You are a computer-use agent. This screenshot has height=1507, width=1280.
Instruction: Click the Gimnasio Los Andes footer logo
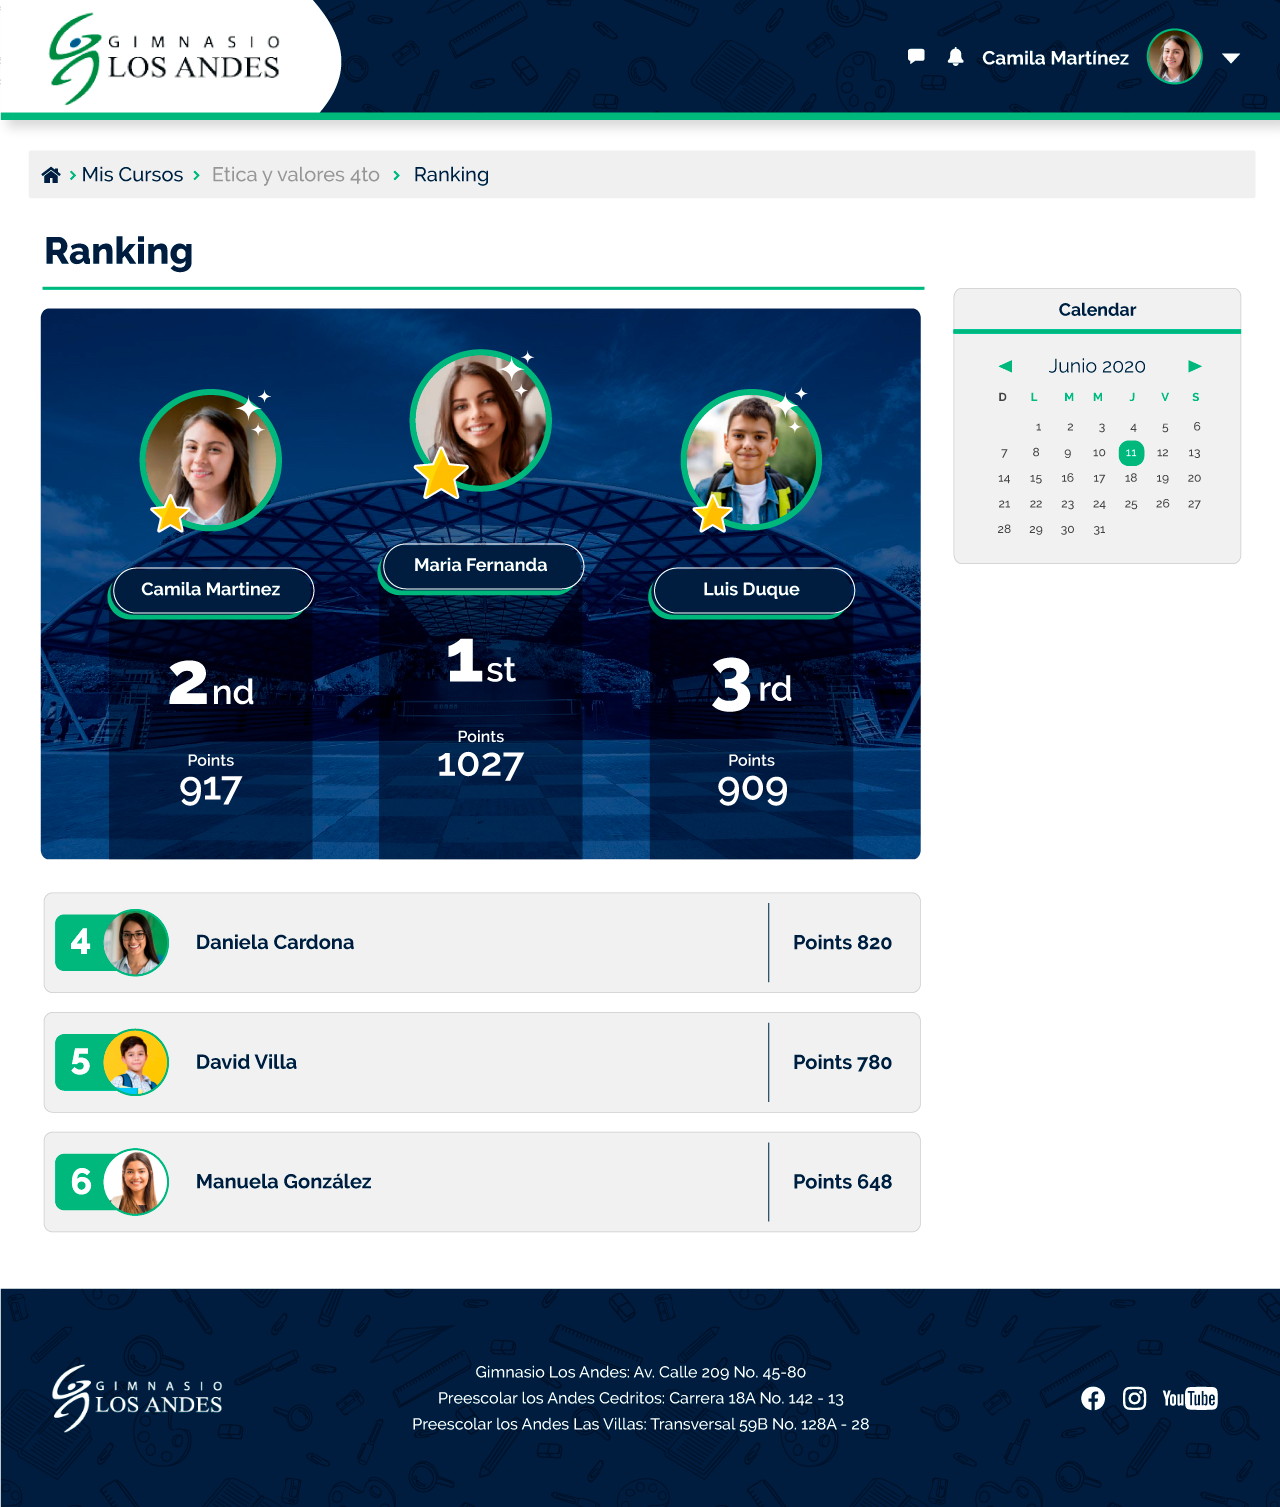(x=137, y=1398)
